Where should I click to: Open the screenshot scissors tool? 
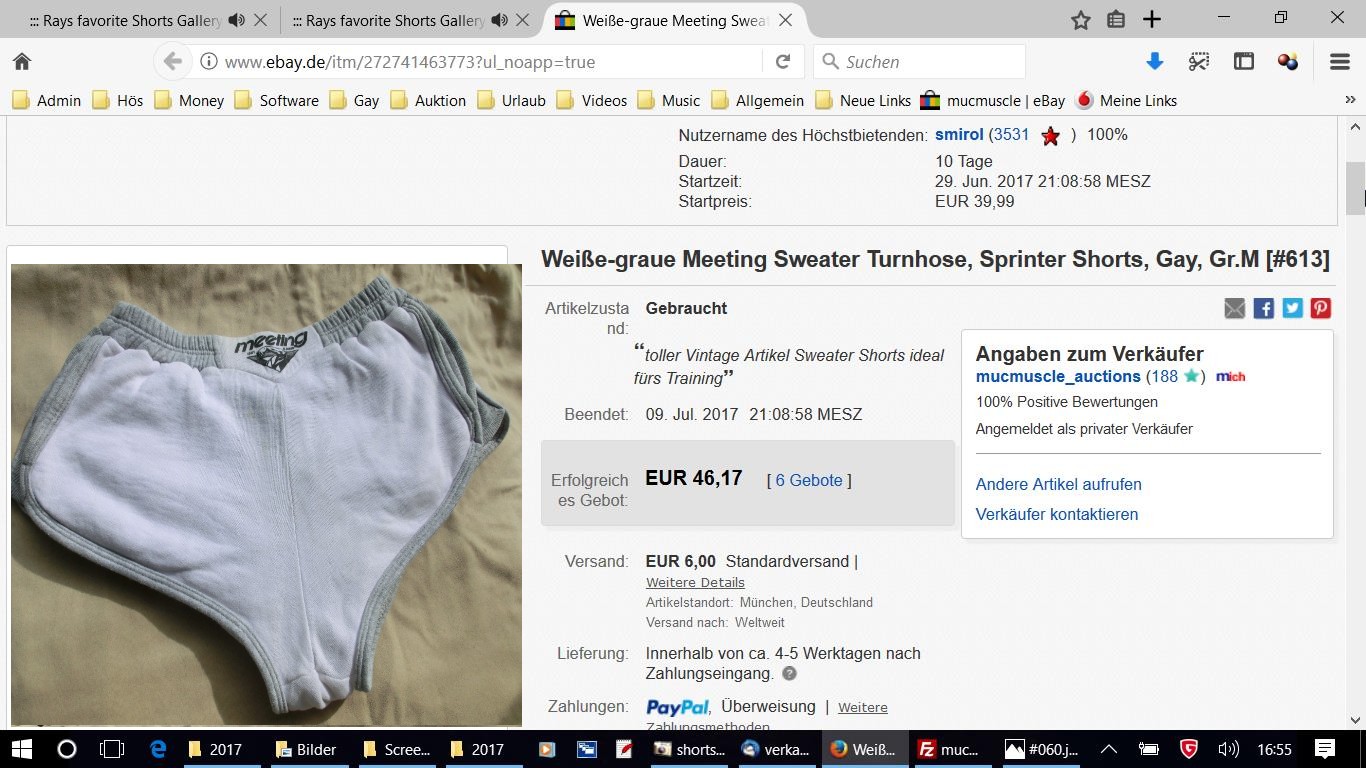tap(1198, 62)
